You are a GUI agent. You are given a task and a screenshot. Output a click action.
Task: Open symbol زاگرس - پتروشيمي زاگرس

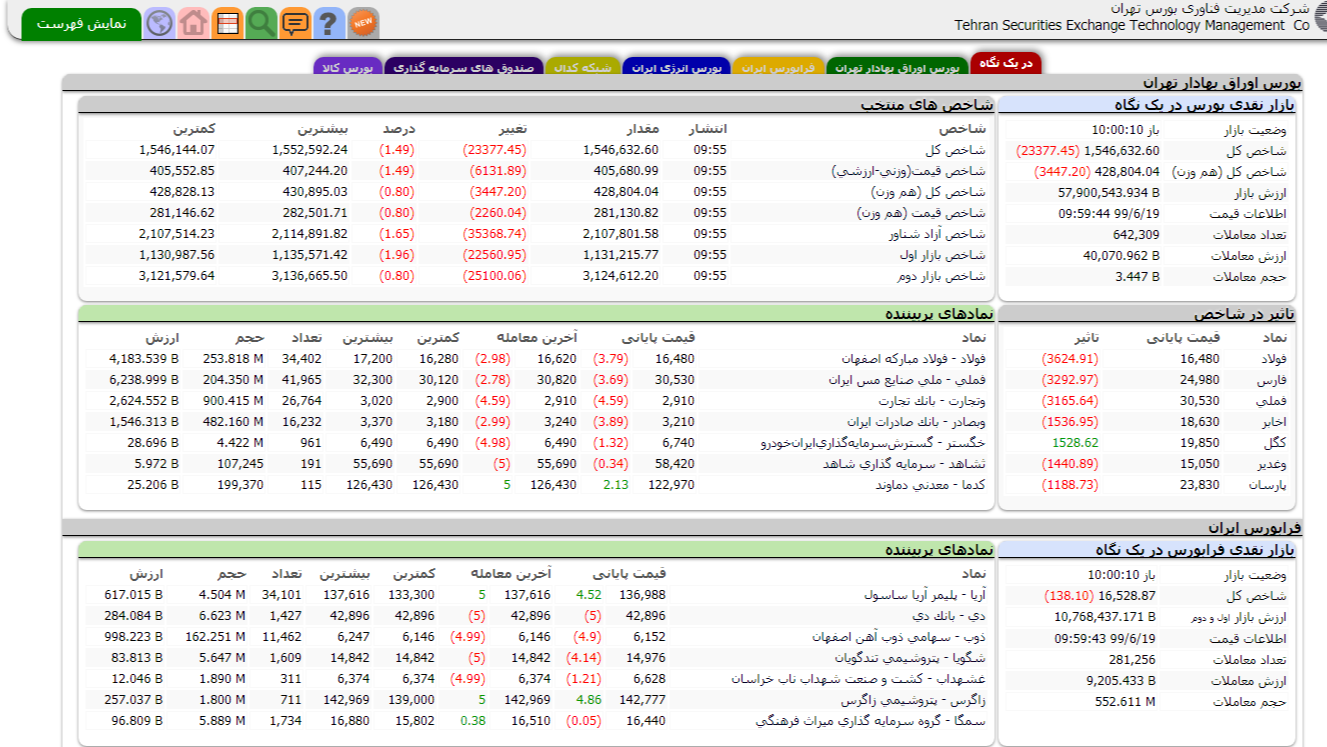point(914,699)
